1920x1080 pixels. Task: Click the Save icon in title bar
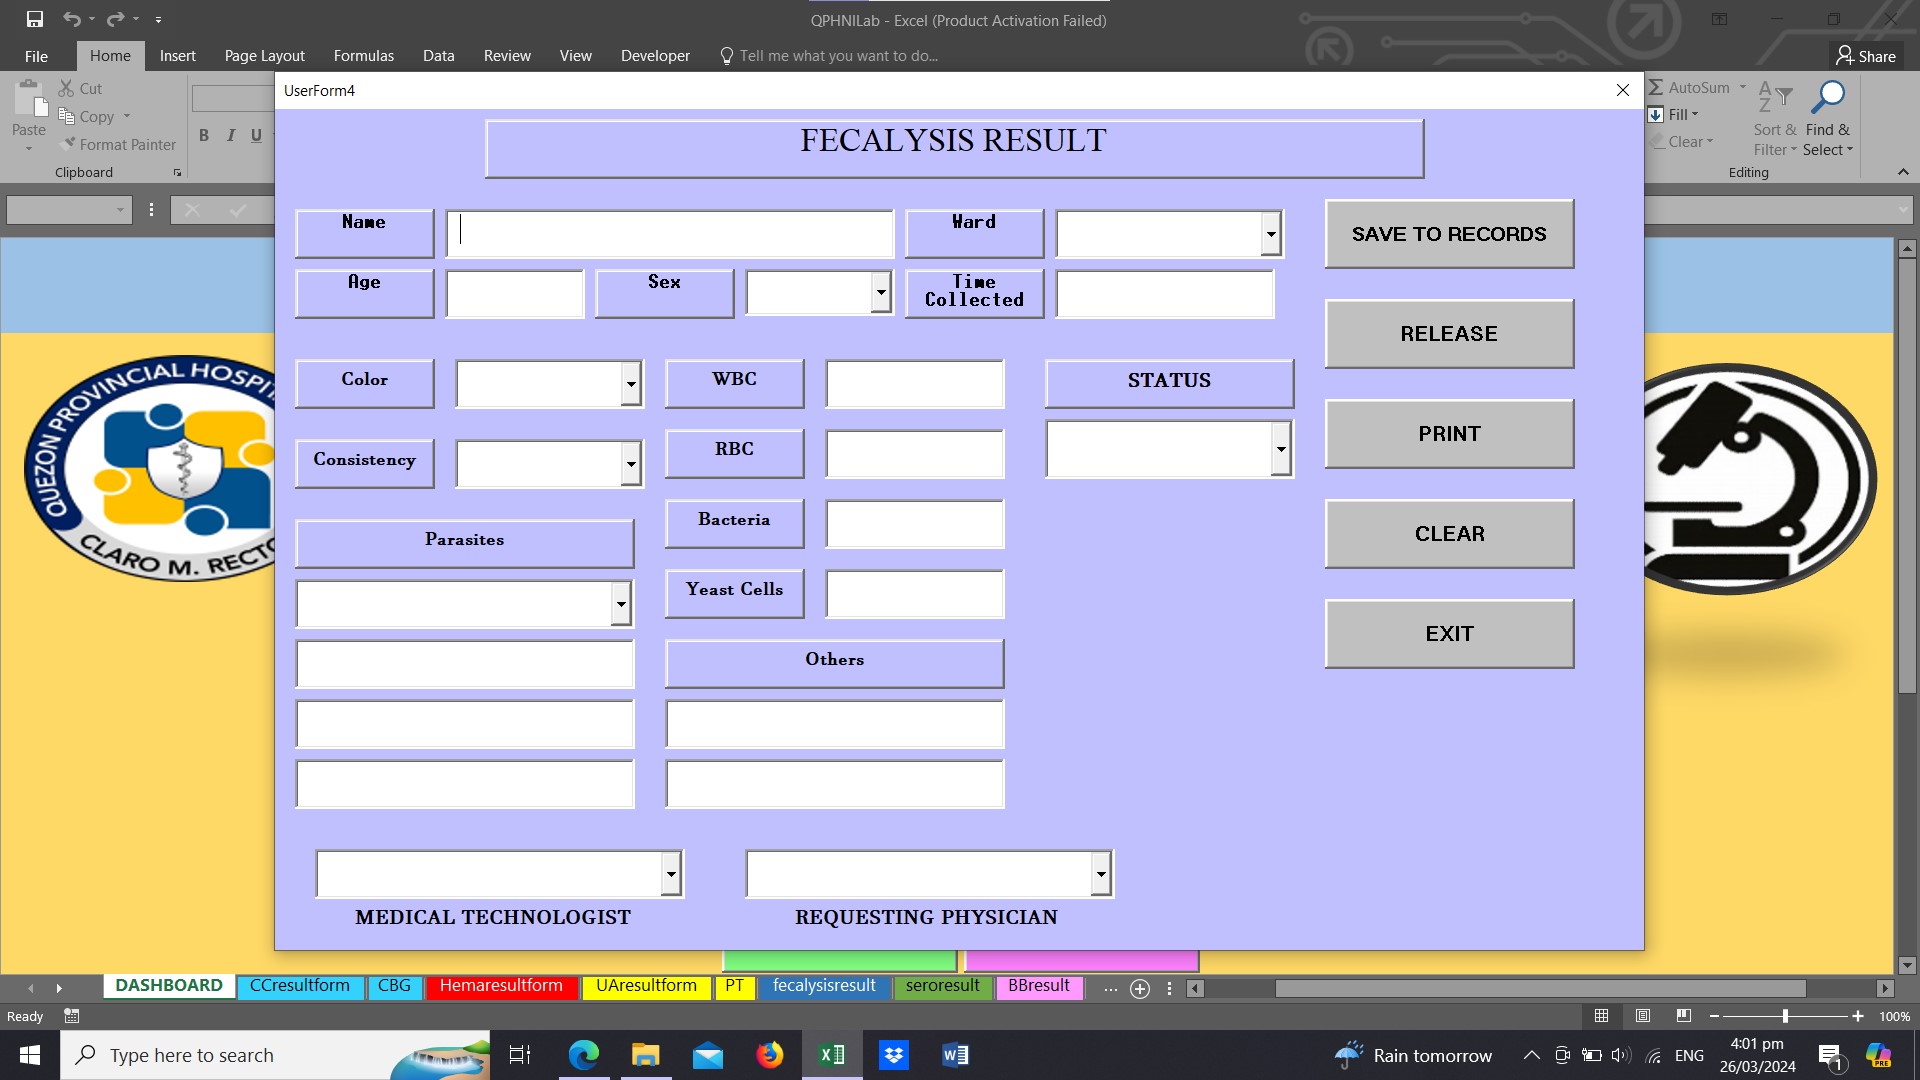click(35, 19)
